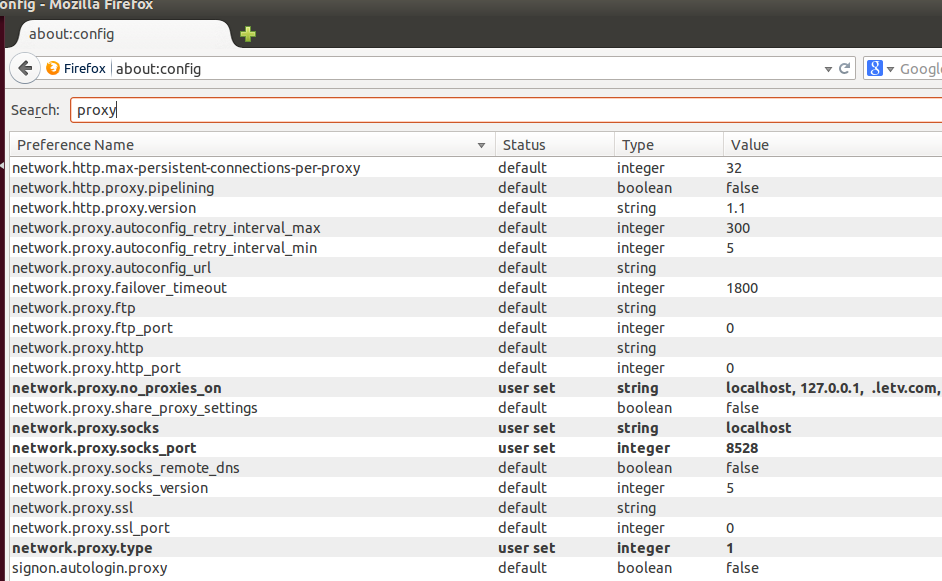
Task: Click the localhost value of network.proxy.socks
Action: pos(758,428)
